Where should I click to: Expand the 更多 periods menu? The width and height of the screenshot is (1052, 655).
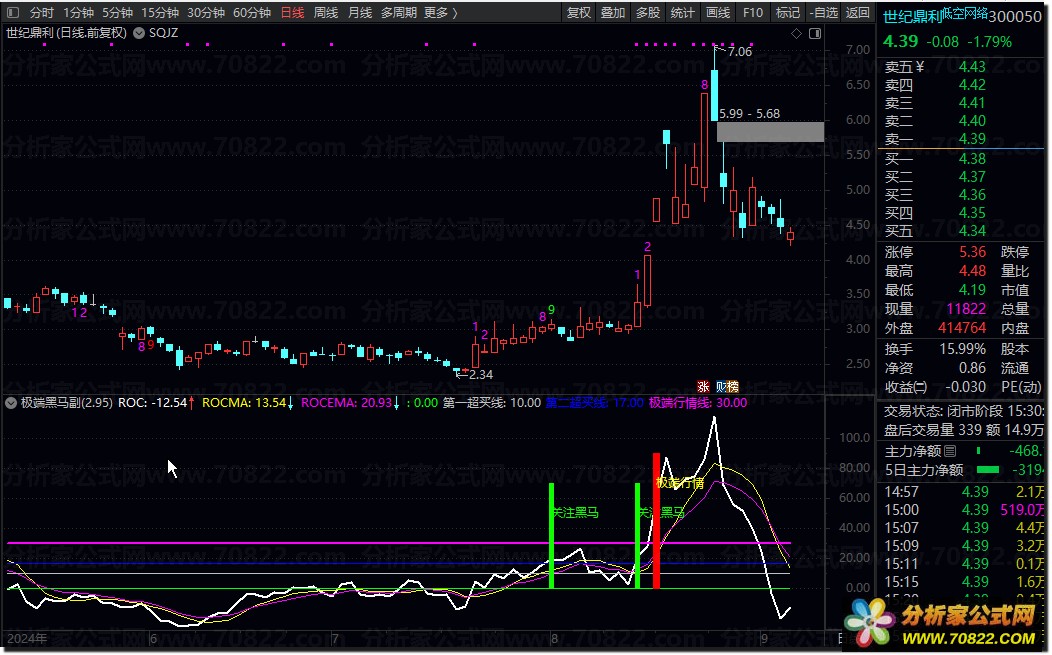pyautogui.click(x=441, y=13)
